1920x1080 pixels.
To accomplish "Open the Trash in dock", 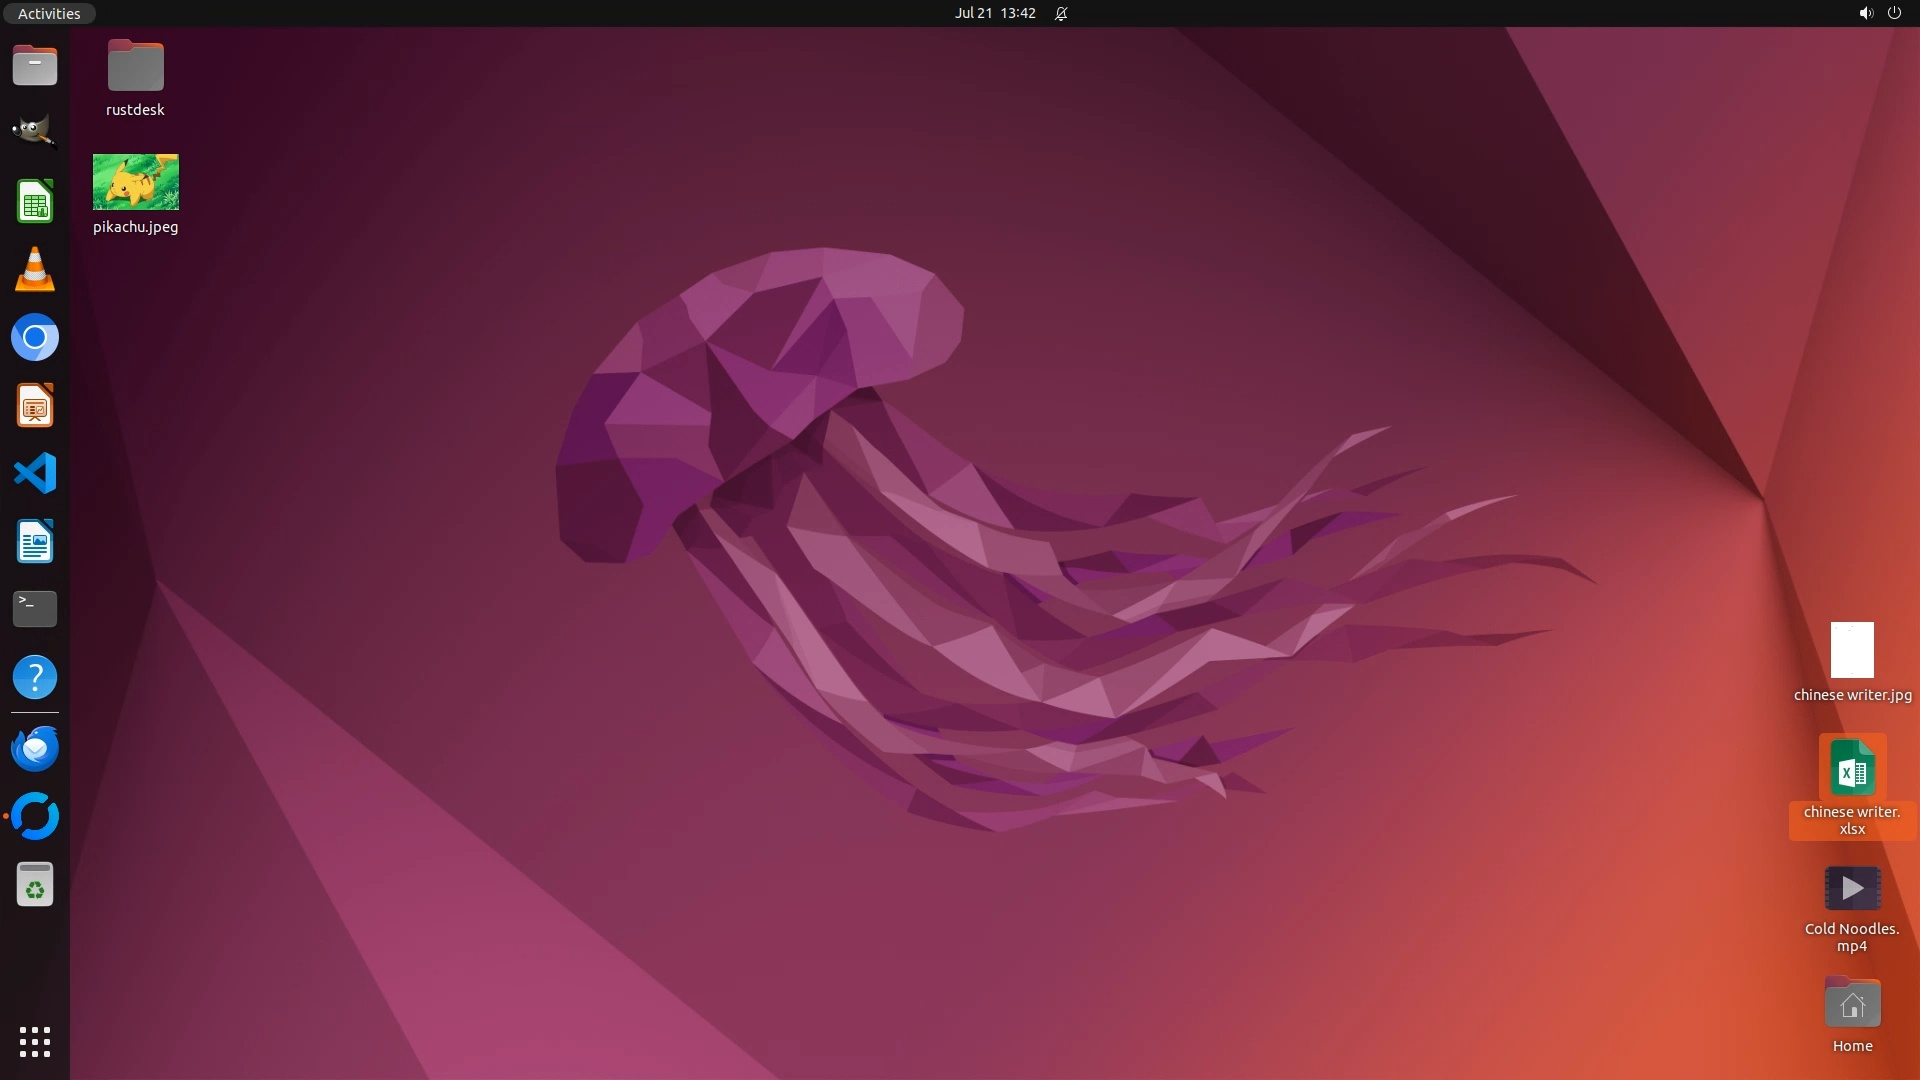I will (35, 885).
